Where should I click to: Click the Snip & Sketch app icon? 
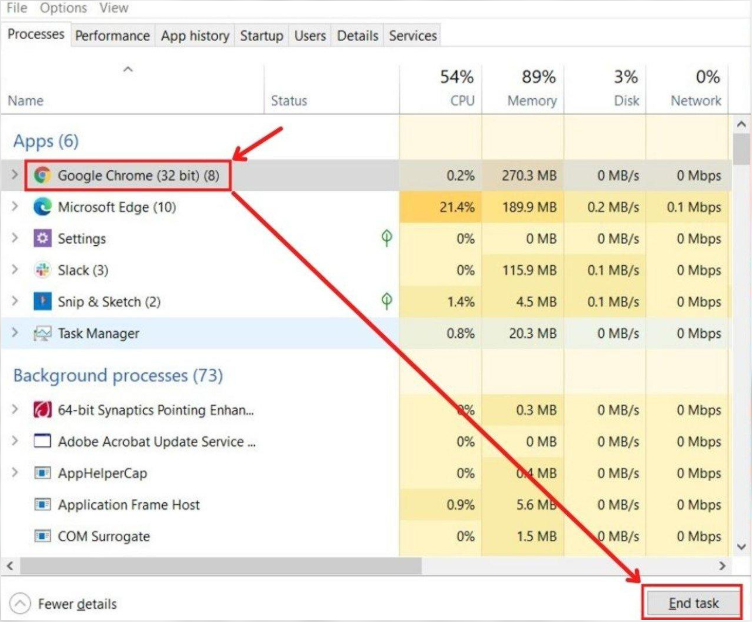(42, 302)
